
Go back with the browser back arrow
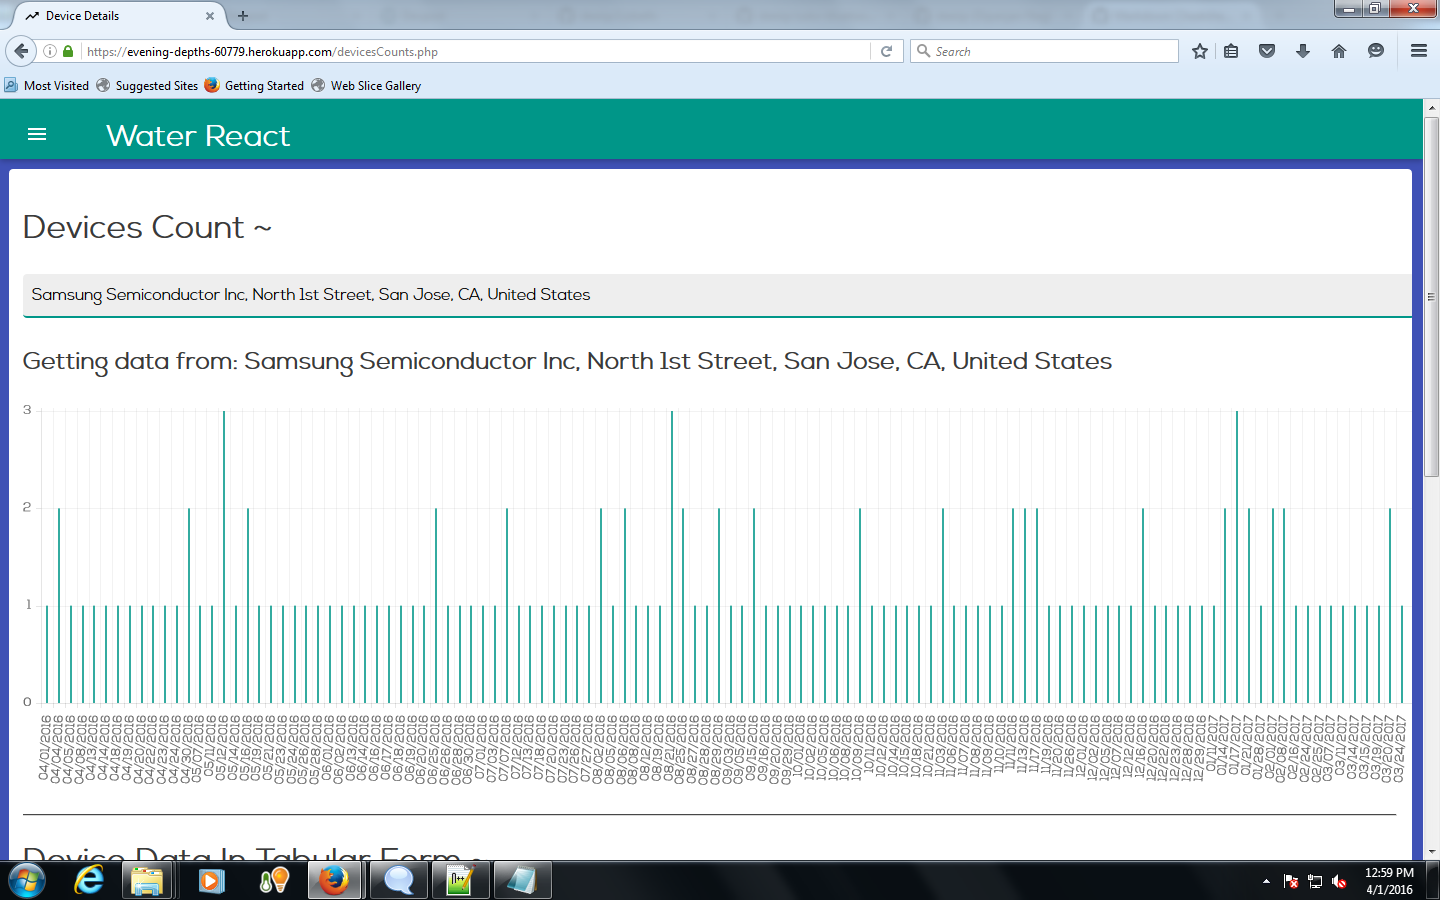click(20, 51)
